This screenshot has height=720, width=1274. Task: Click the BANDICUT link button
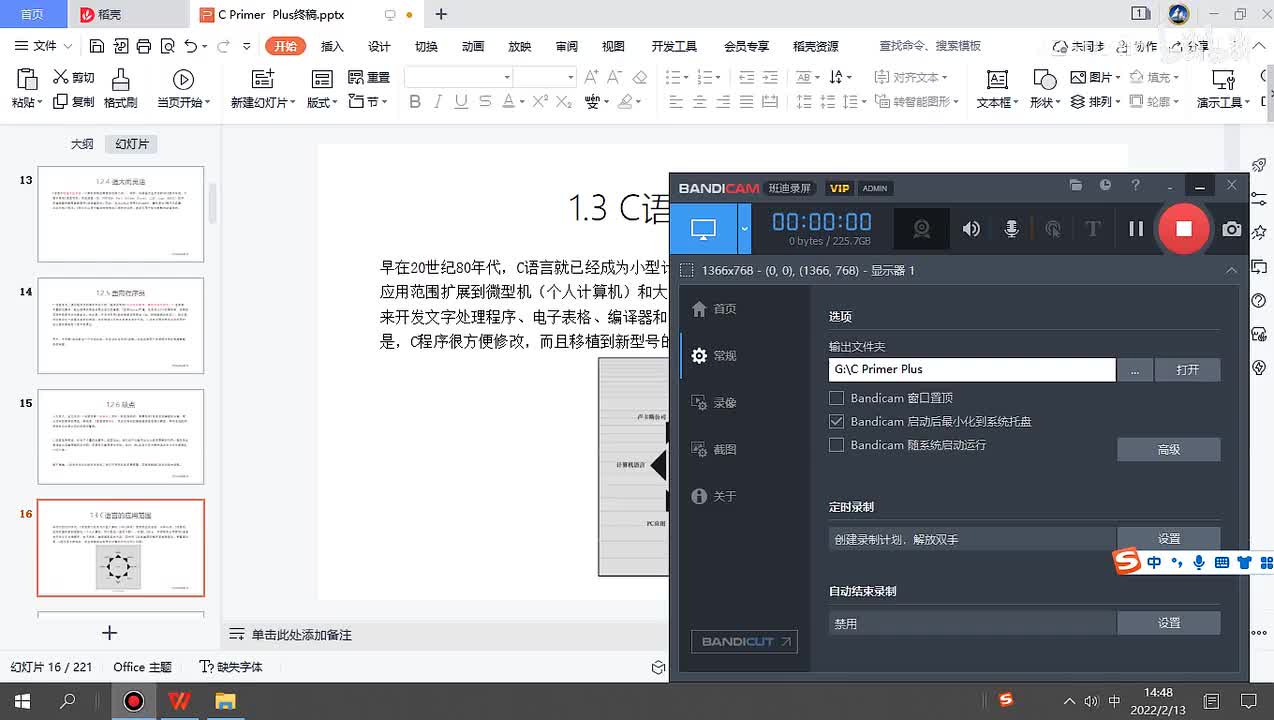(x=744, y=641)
